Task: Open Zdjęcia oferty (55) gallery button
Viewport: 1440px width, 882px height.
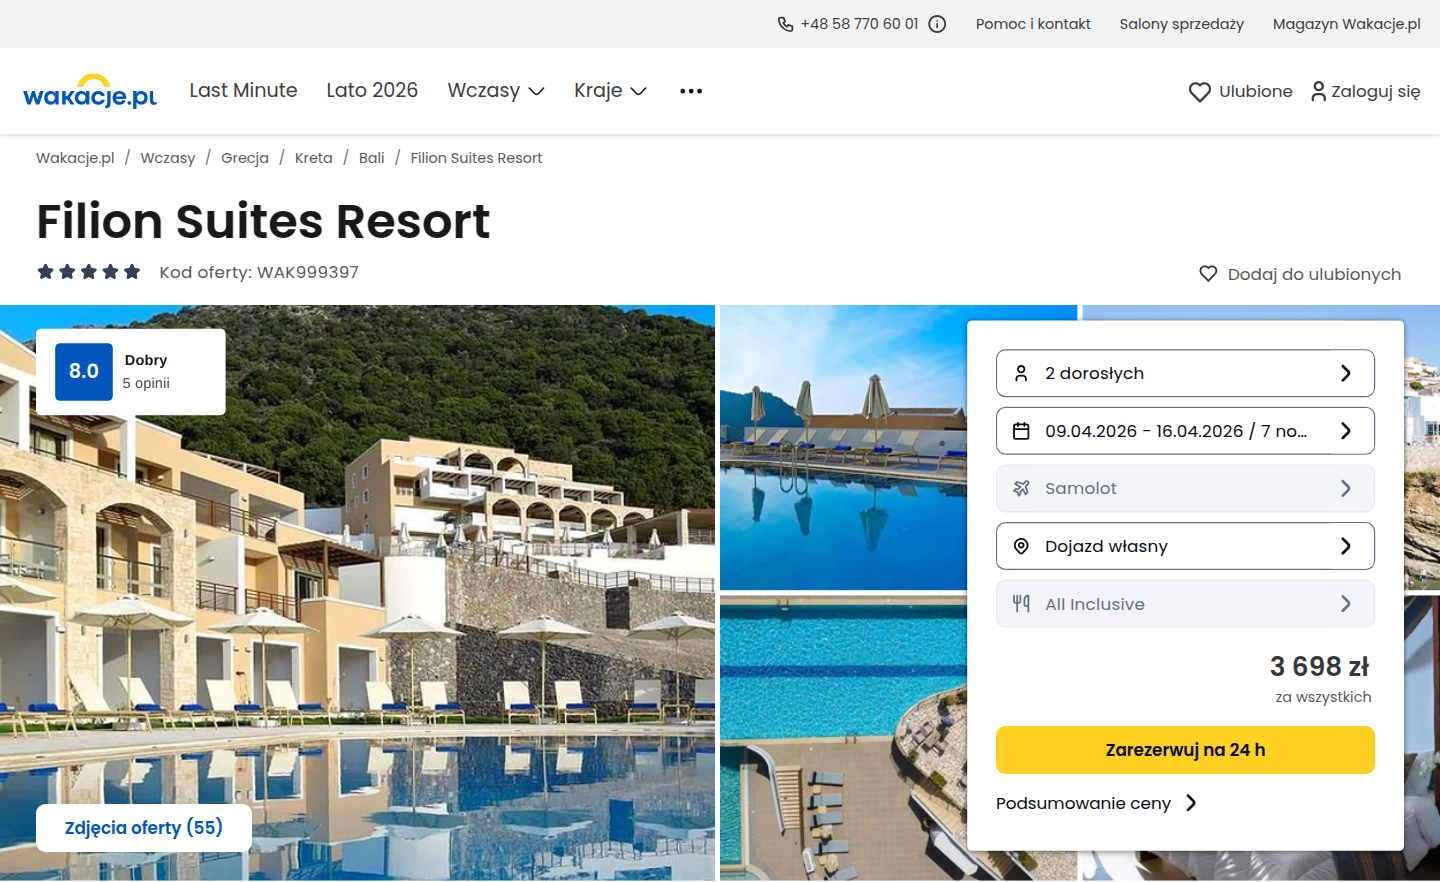Action: point(144,828)
